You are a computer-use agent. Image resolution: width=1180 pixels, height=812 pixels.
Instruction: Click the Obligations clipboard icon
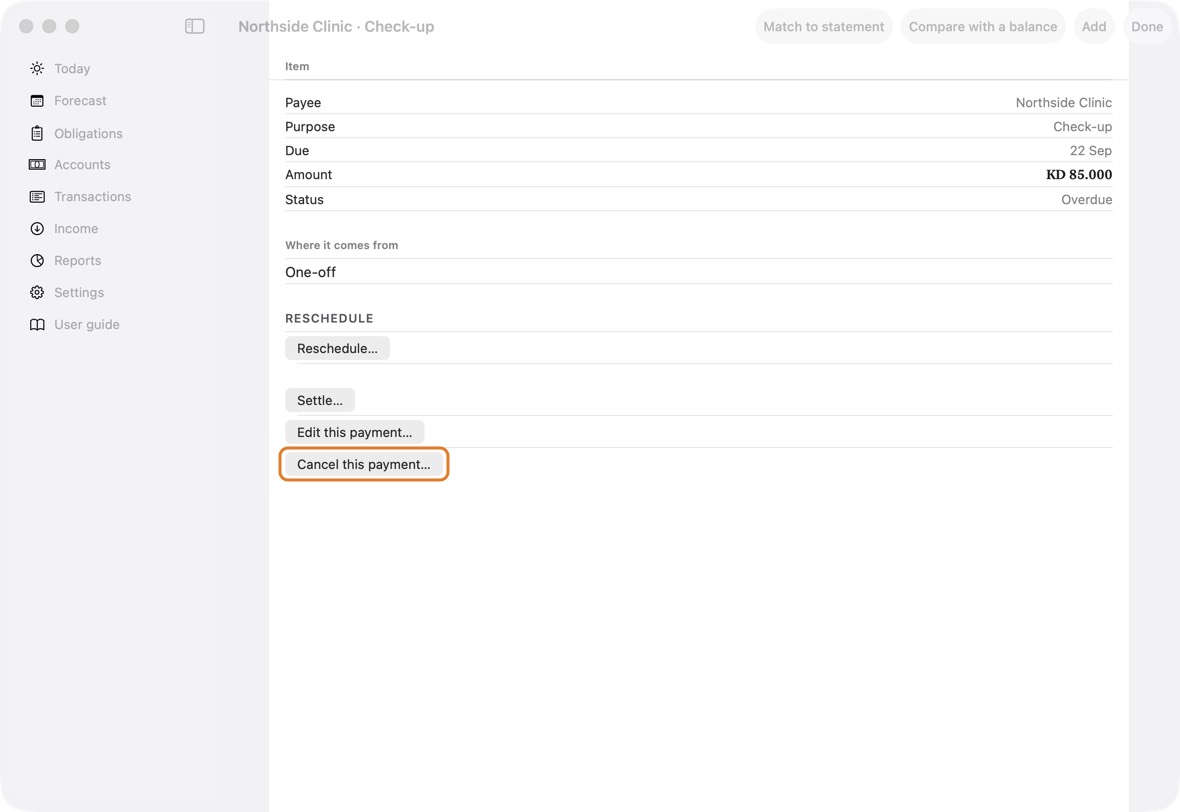pos(37,133)
